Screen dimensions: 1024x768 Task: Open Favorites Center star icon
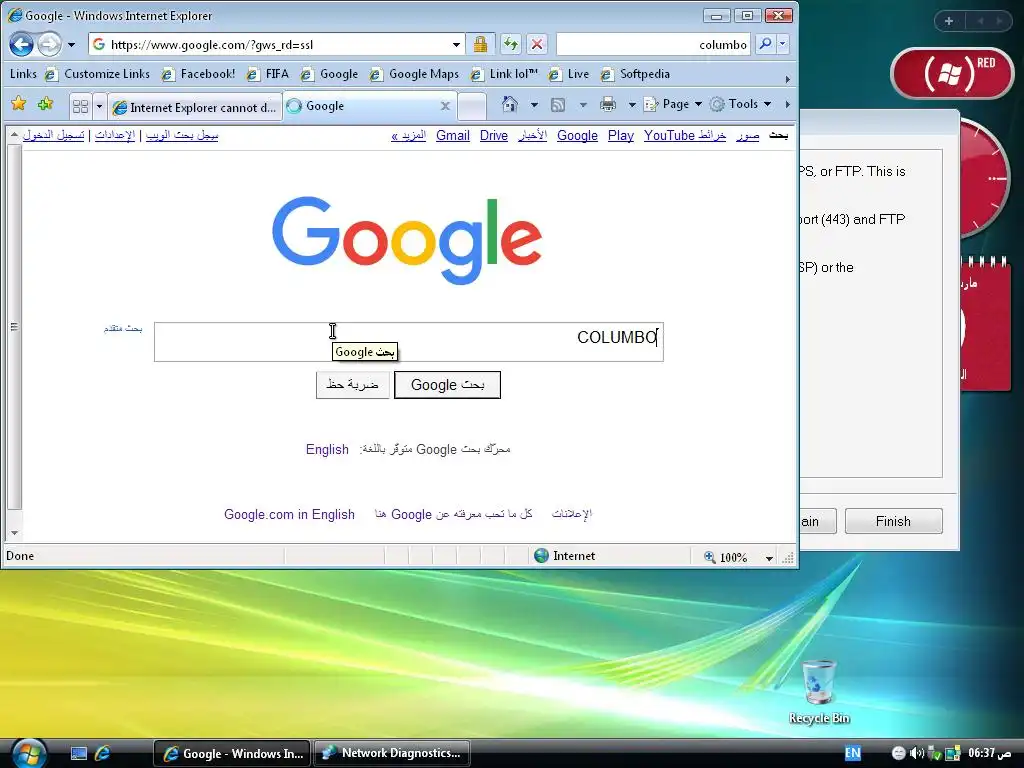19,104
